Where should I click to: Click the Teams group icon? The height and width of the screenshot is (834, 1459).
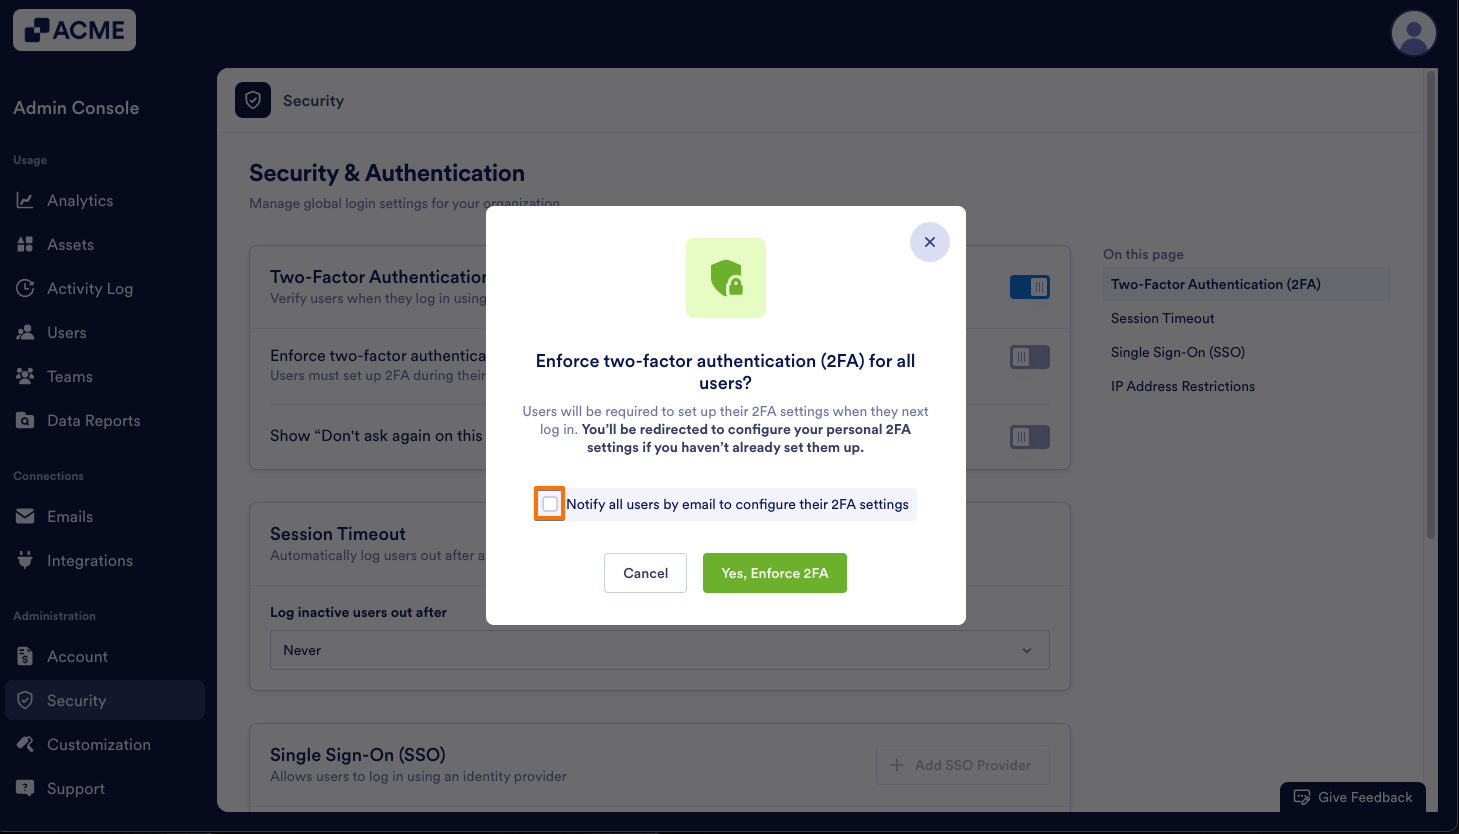[25, 376]
